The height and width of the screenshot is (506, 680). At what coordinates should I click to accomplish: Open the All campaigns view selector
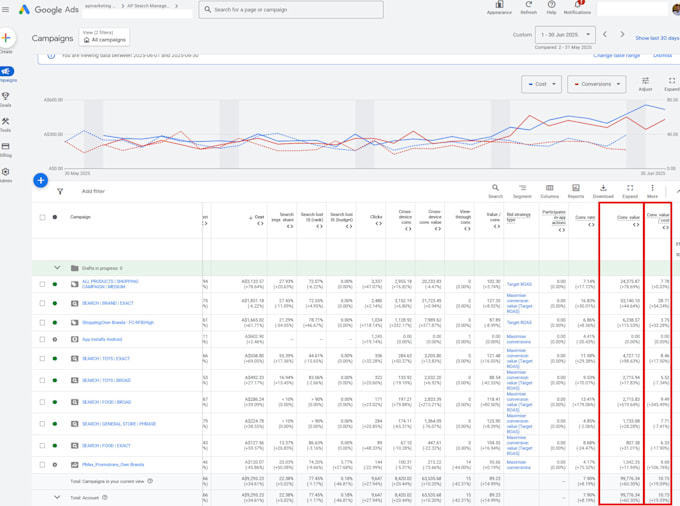click(x=104, y=37)
